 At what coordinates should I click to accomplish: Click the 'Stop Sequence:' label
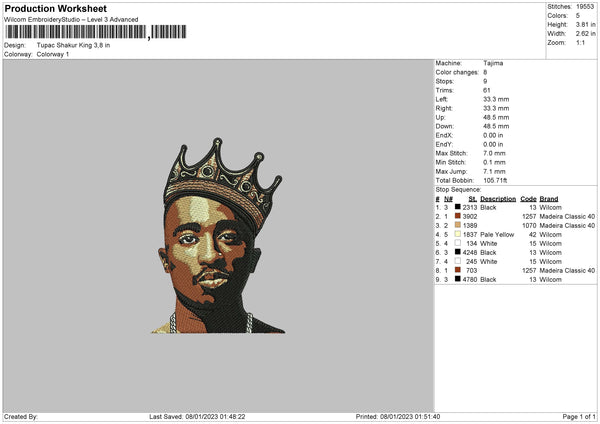458,190
